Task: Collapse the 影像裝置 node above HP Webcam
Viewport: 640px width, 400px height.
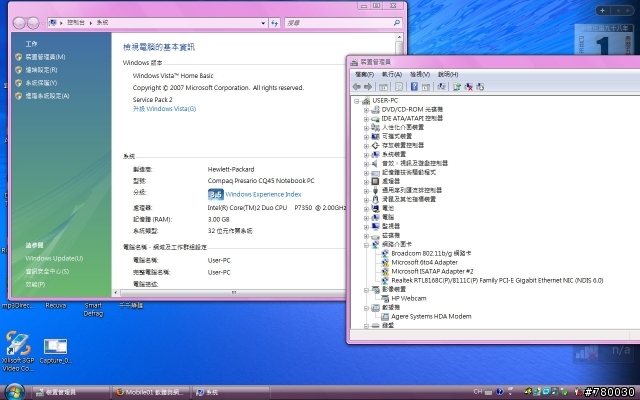Action: click(x=366, y=290)
